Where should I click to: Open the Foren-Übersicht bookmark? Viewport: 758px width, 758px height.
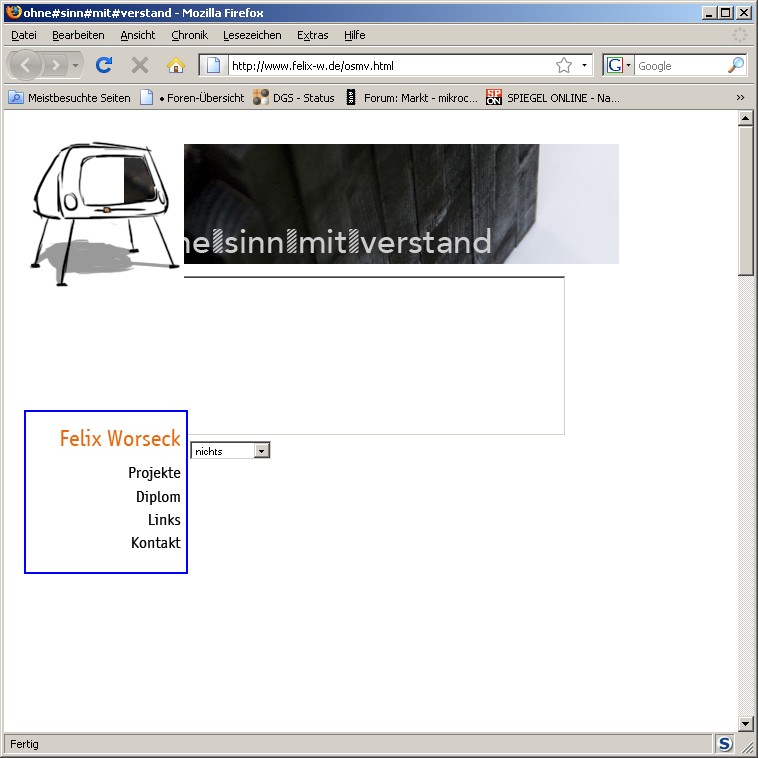[192, 98]
